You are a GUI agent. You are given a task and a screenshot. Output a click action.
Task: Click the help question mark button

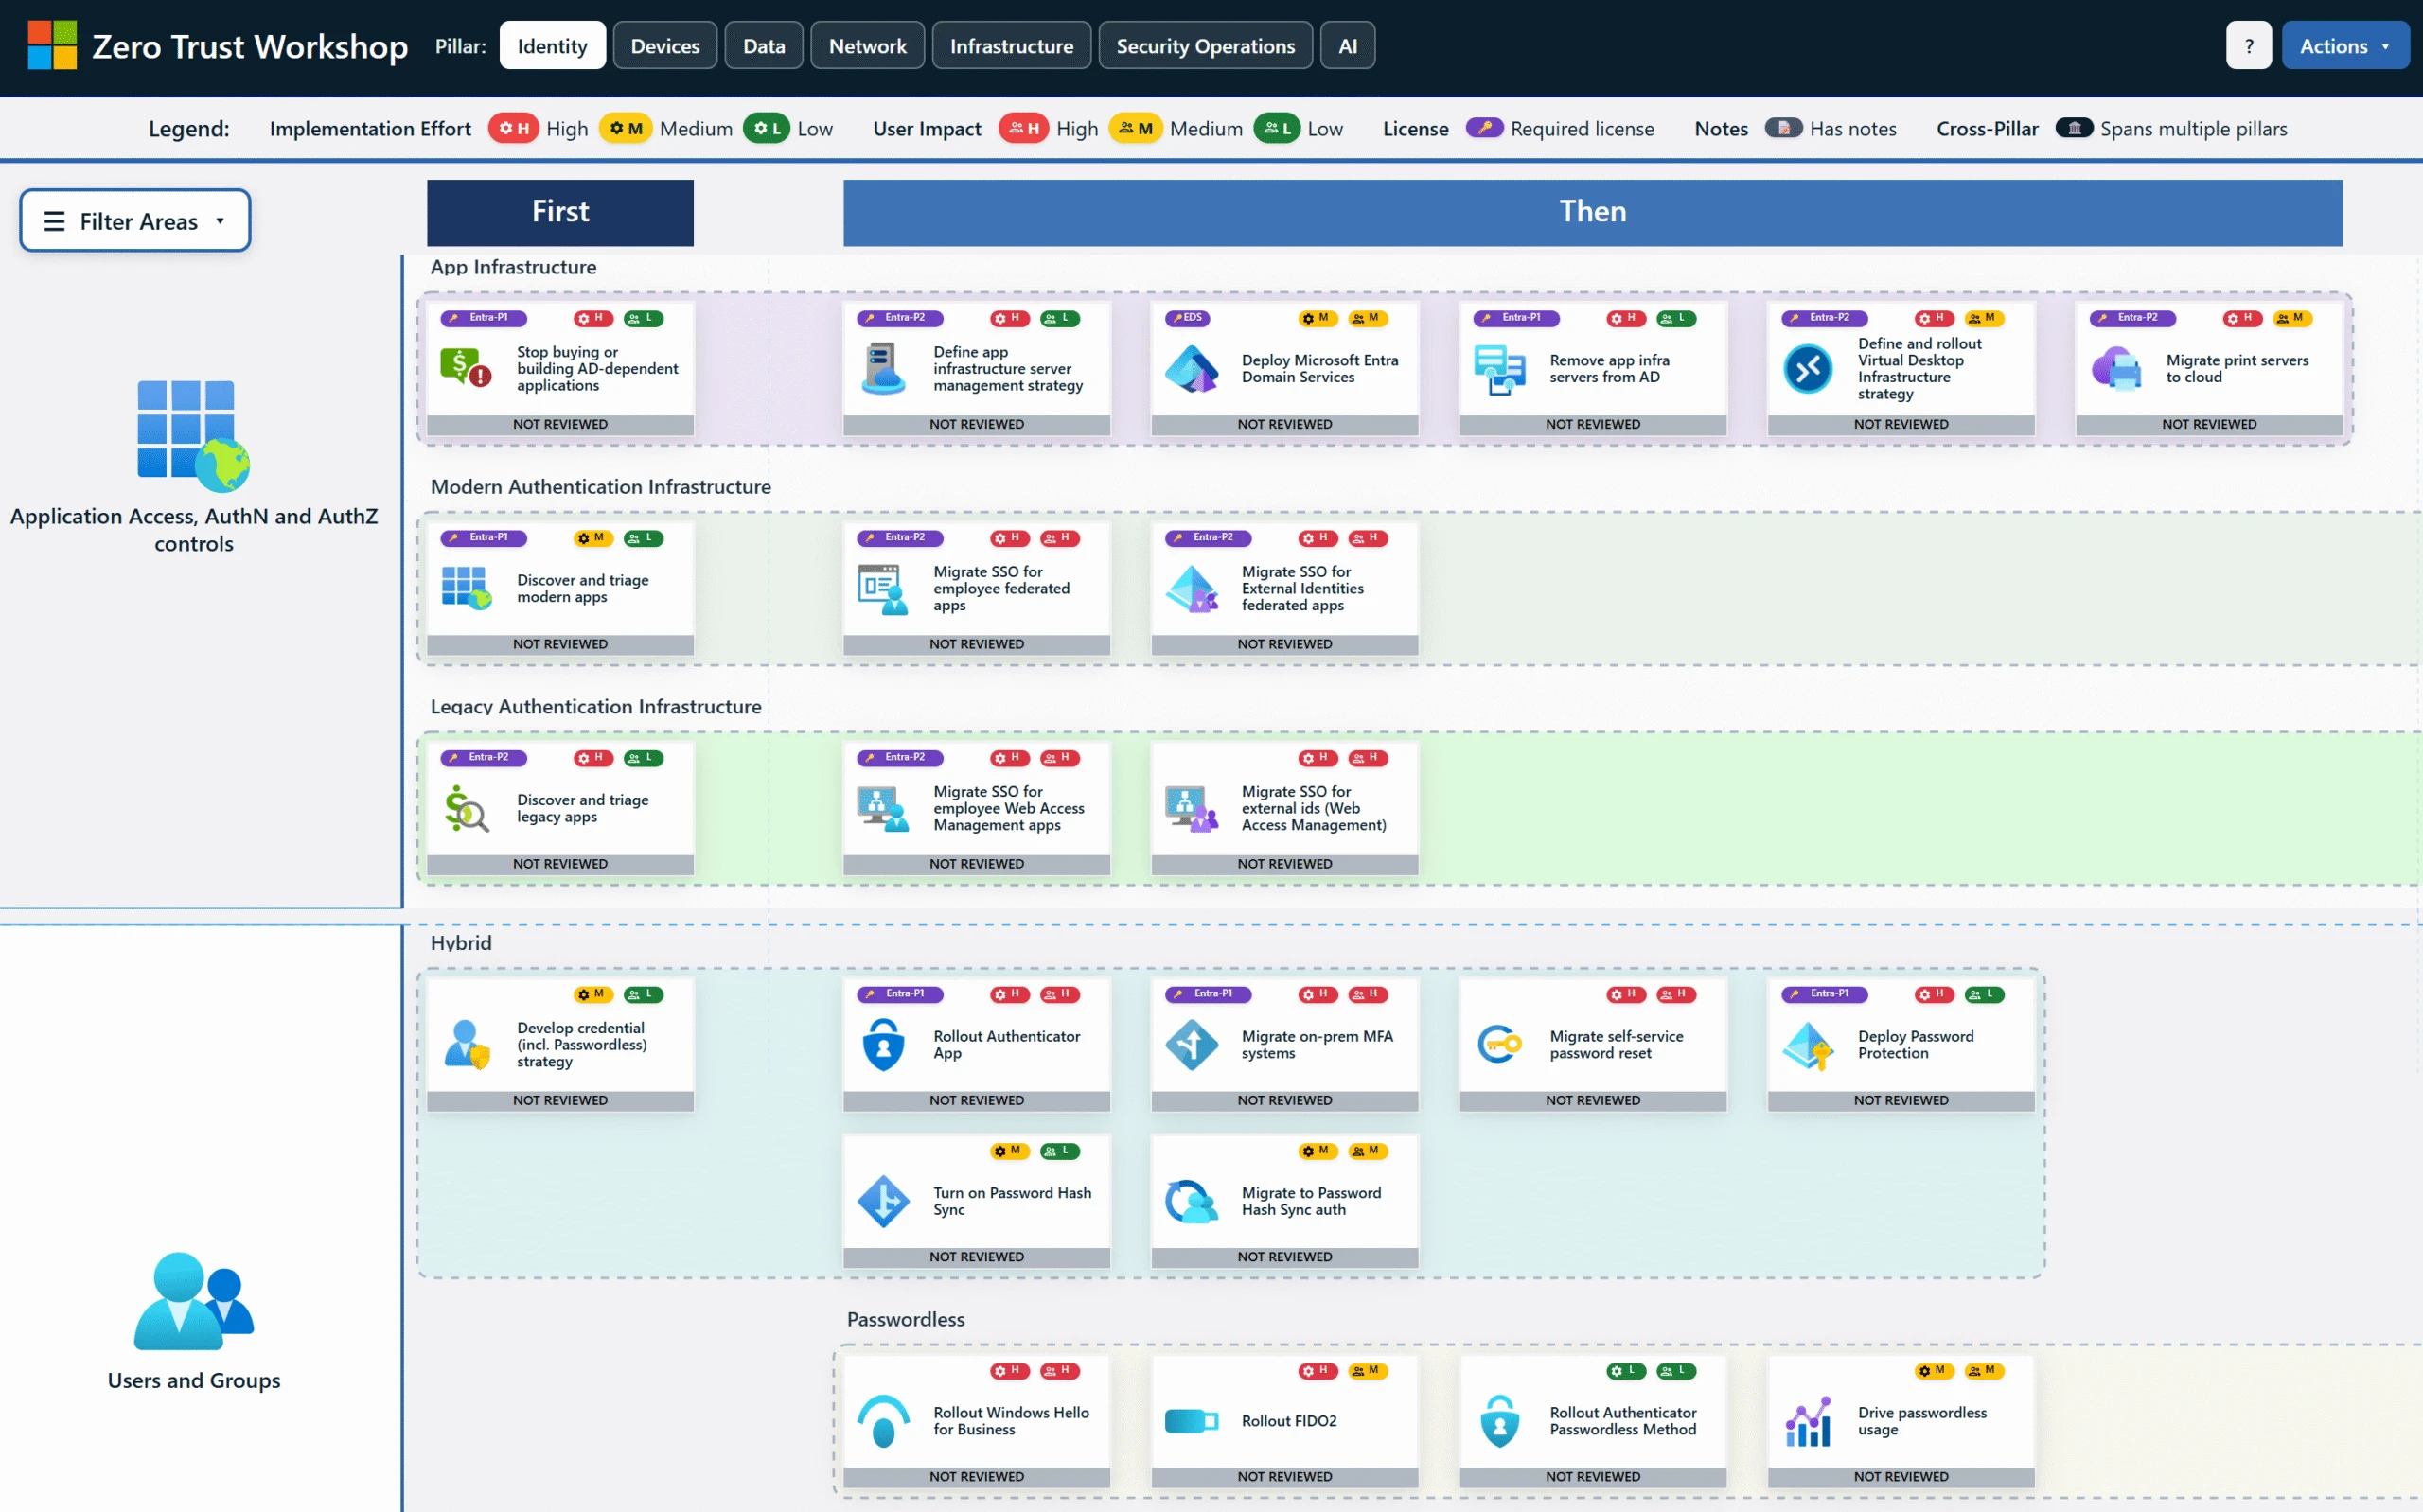2248,45
